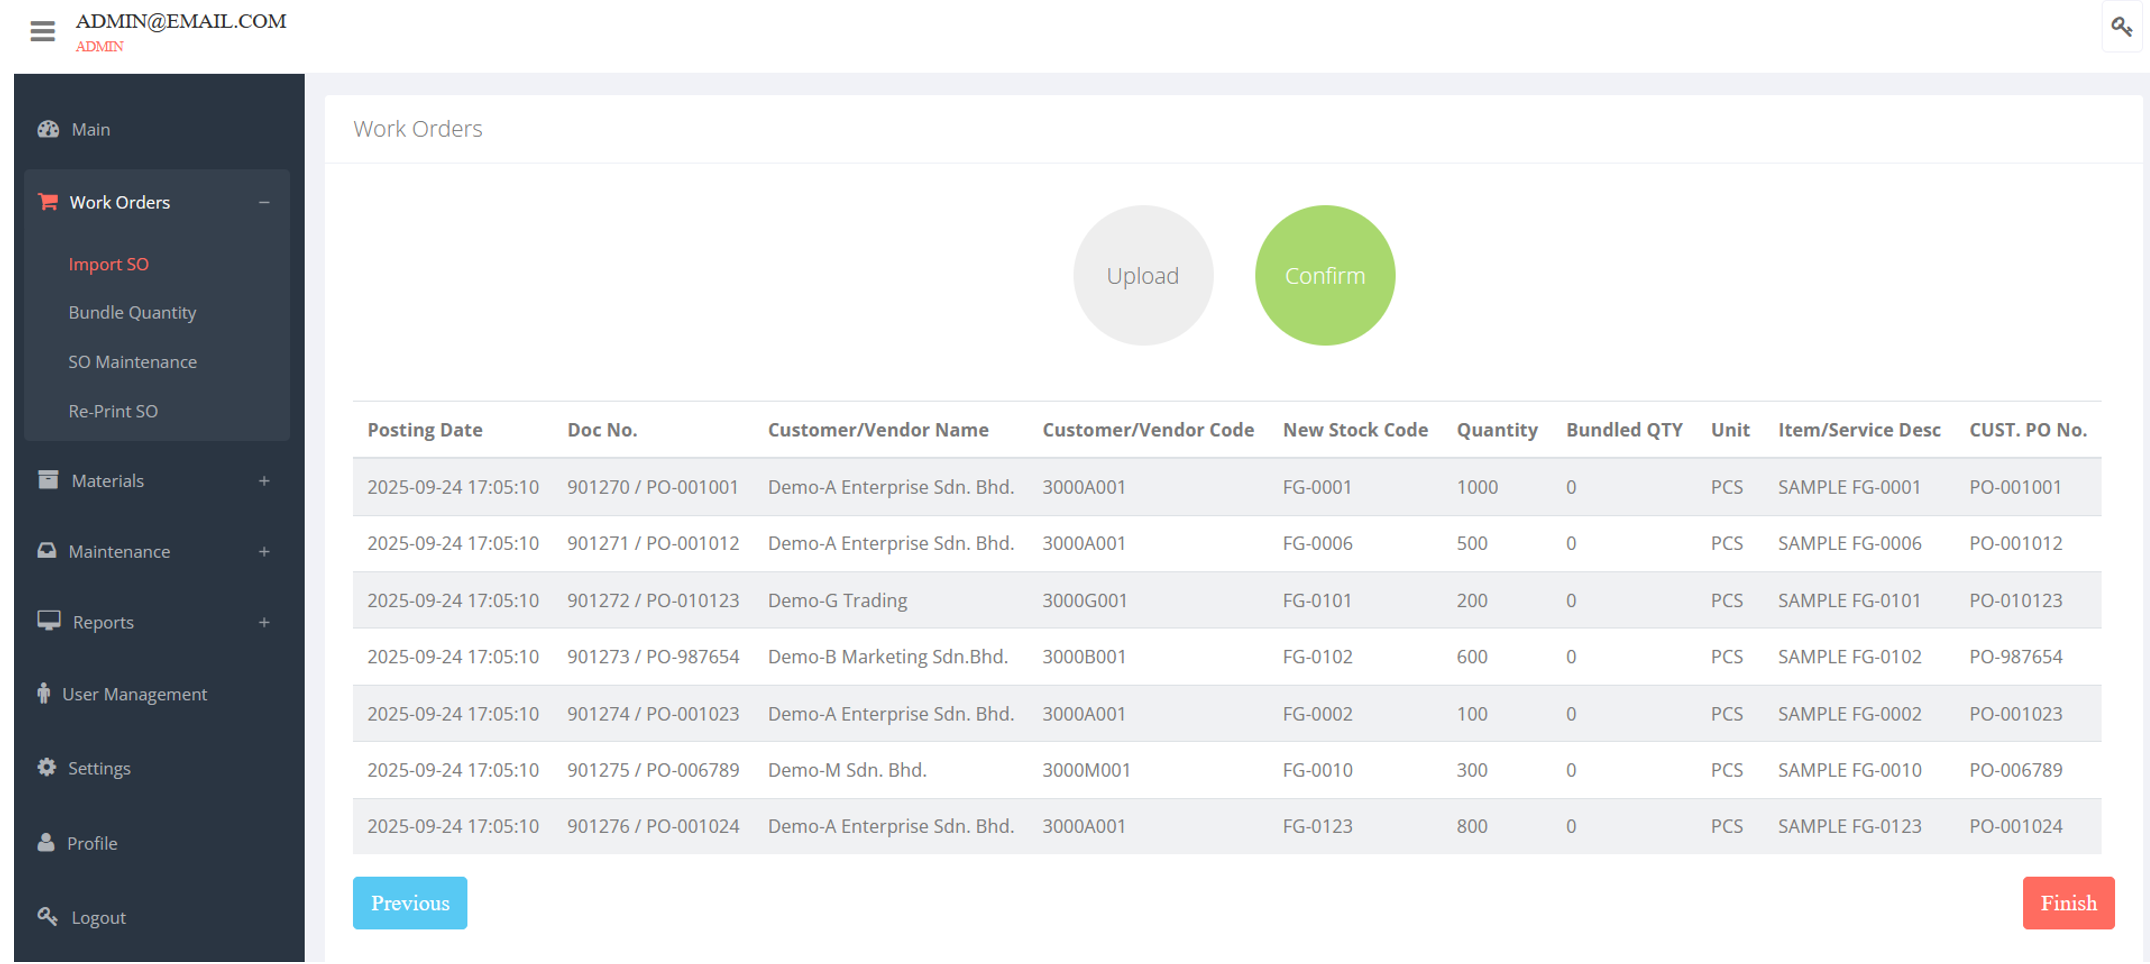Click the Settings gear icon

tap(47, 767)
